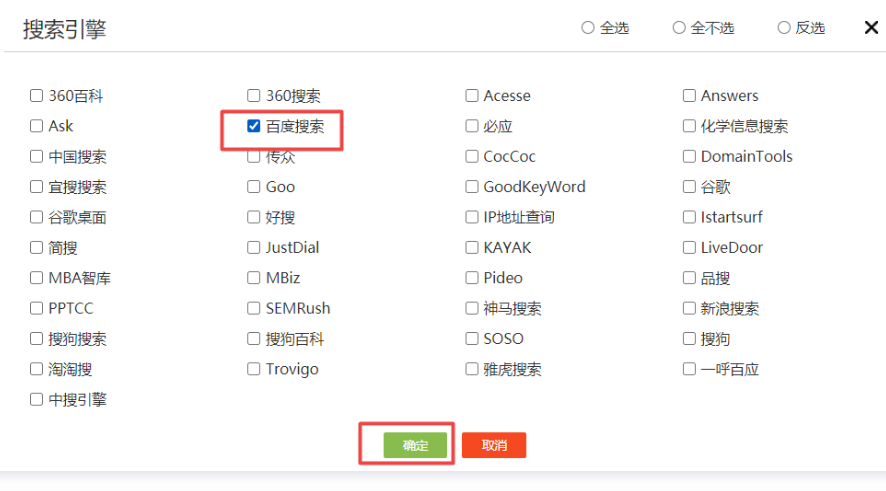Check the 新浪搜索 checkbox
The width and height of the screenshot is (886, 491).
(689, 308)
